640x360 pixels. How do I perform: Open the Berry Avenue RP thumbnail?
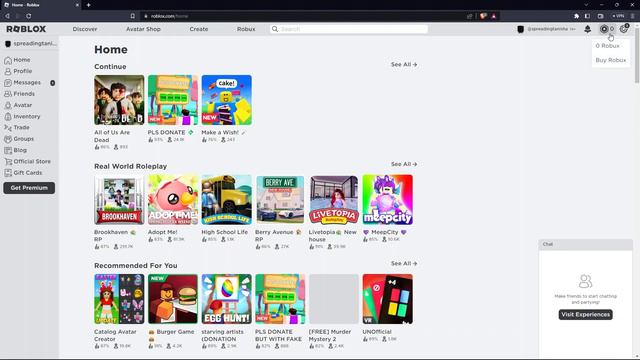[280, 200]
